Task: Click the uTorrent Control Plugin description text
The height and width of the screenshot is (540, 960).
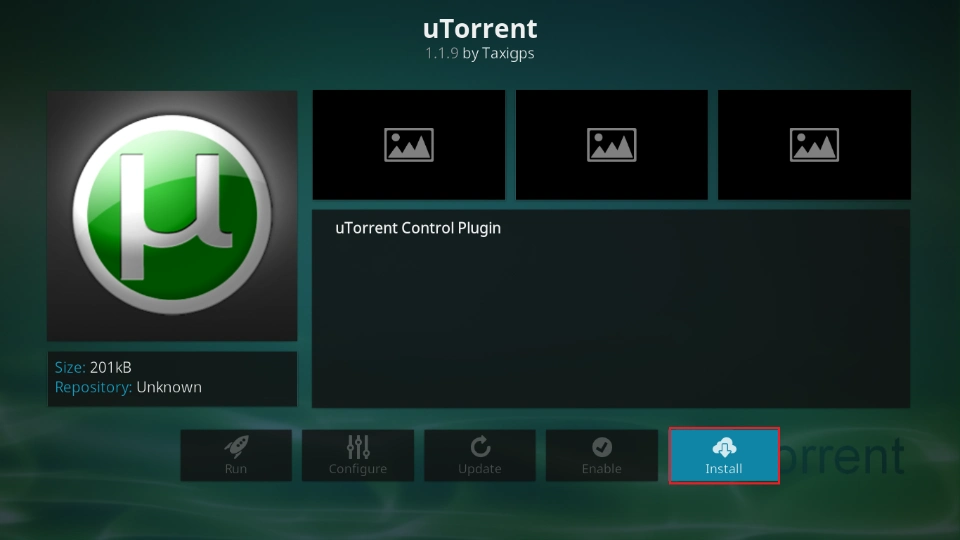Action: click(418, 228)
